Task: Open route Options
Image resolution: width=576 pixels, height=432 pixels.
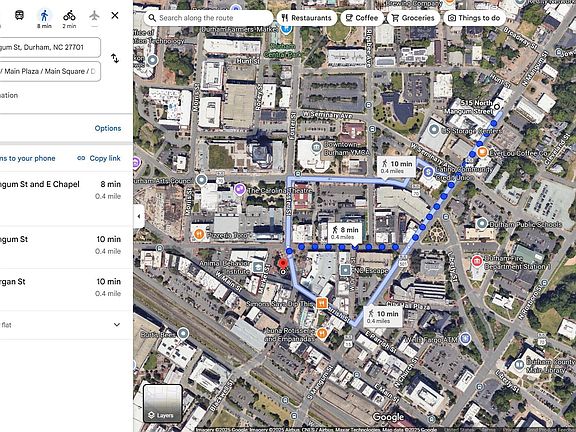Action: (108, 128)
